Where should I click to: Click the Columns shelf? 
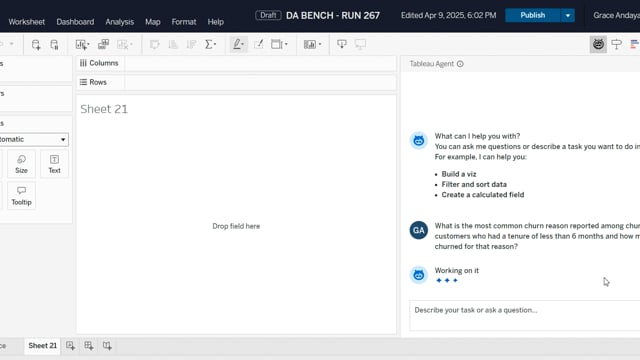236,63
